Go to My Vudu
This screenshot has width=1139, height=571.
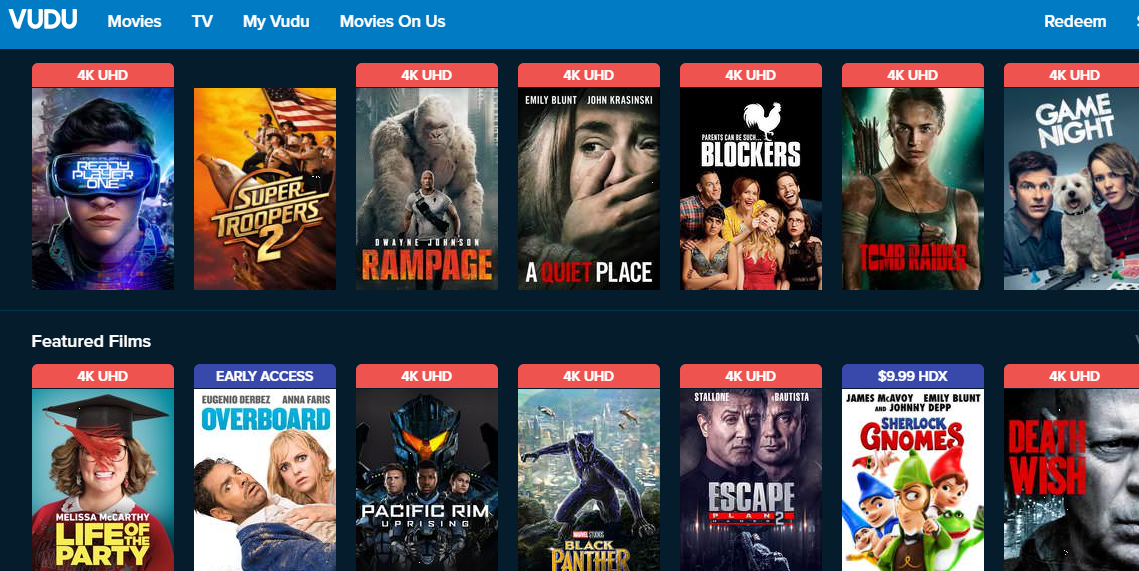pyautogui.click(x=276, y=22)
